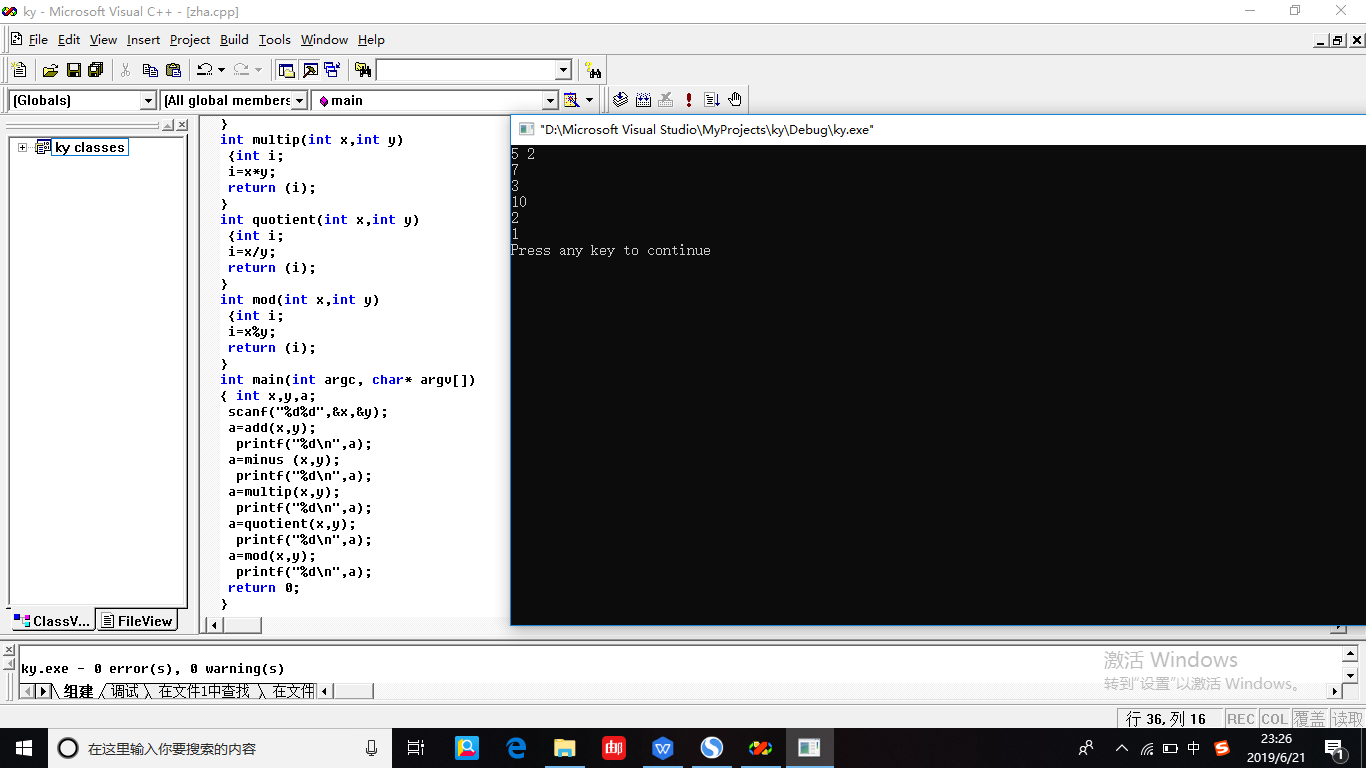Click the Build icon in build toolbar

point(643,100)
